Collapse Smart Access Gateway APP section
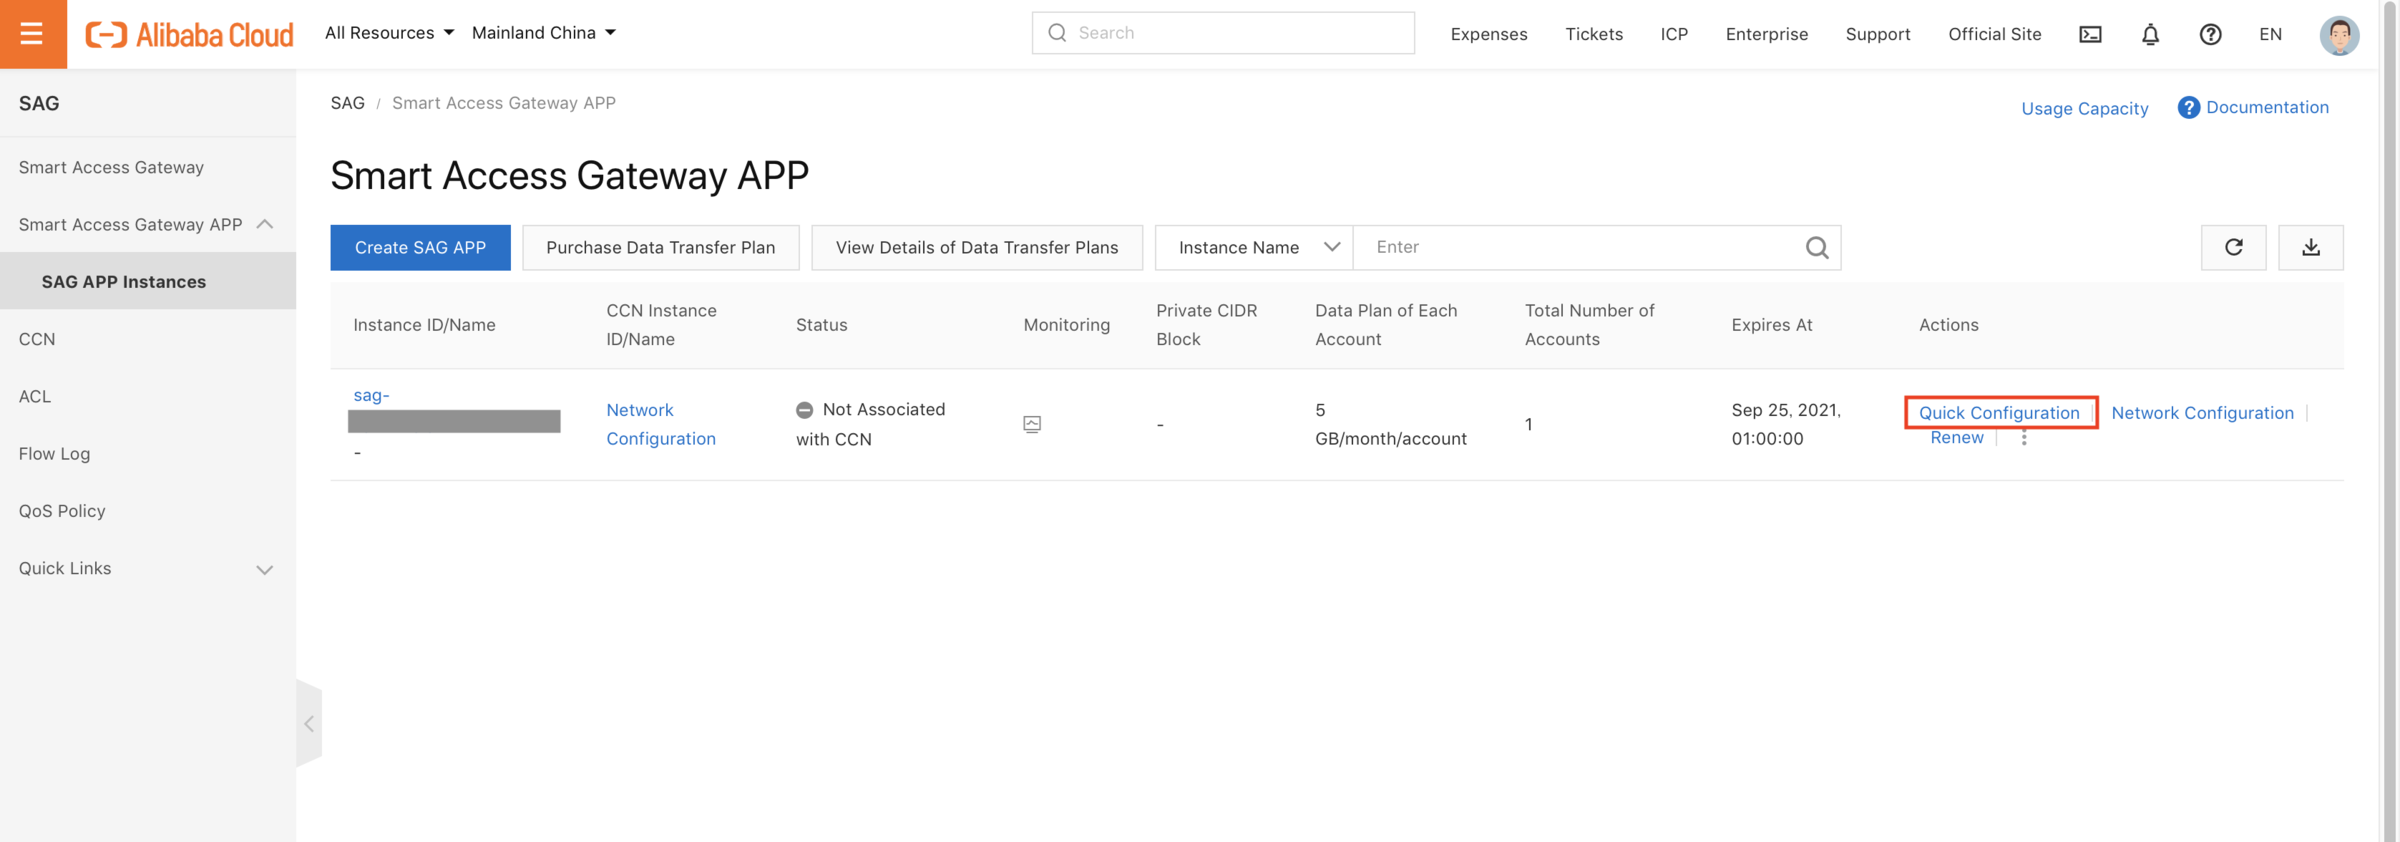Screen dimensions: 2400x842 pyautogui.click(x=265, y=224)
